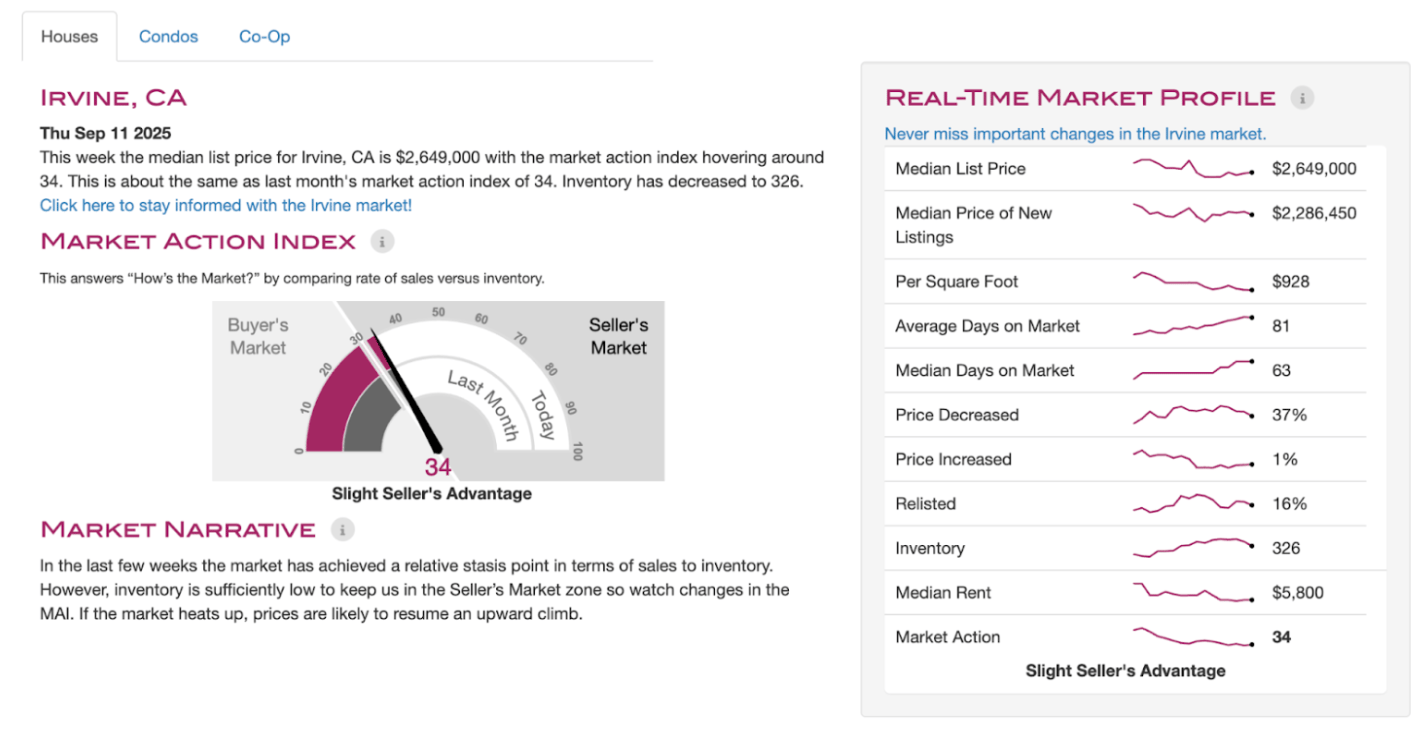Screen dimensions: 1424x734
Task: Open Never miss important changes link
Action: [1075, 134]
